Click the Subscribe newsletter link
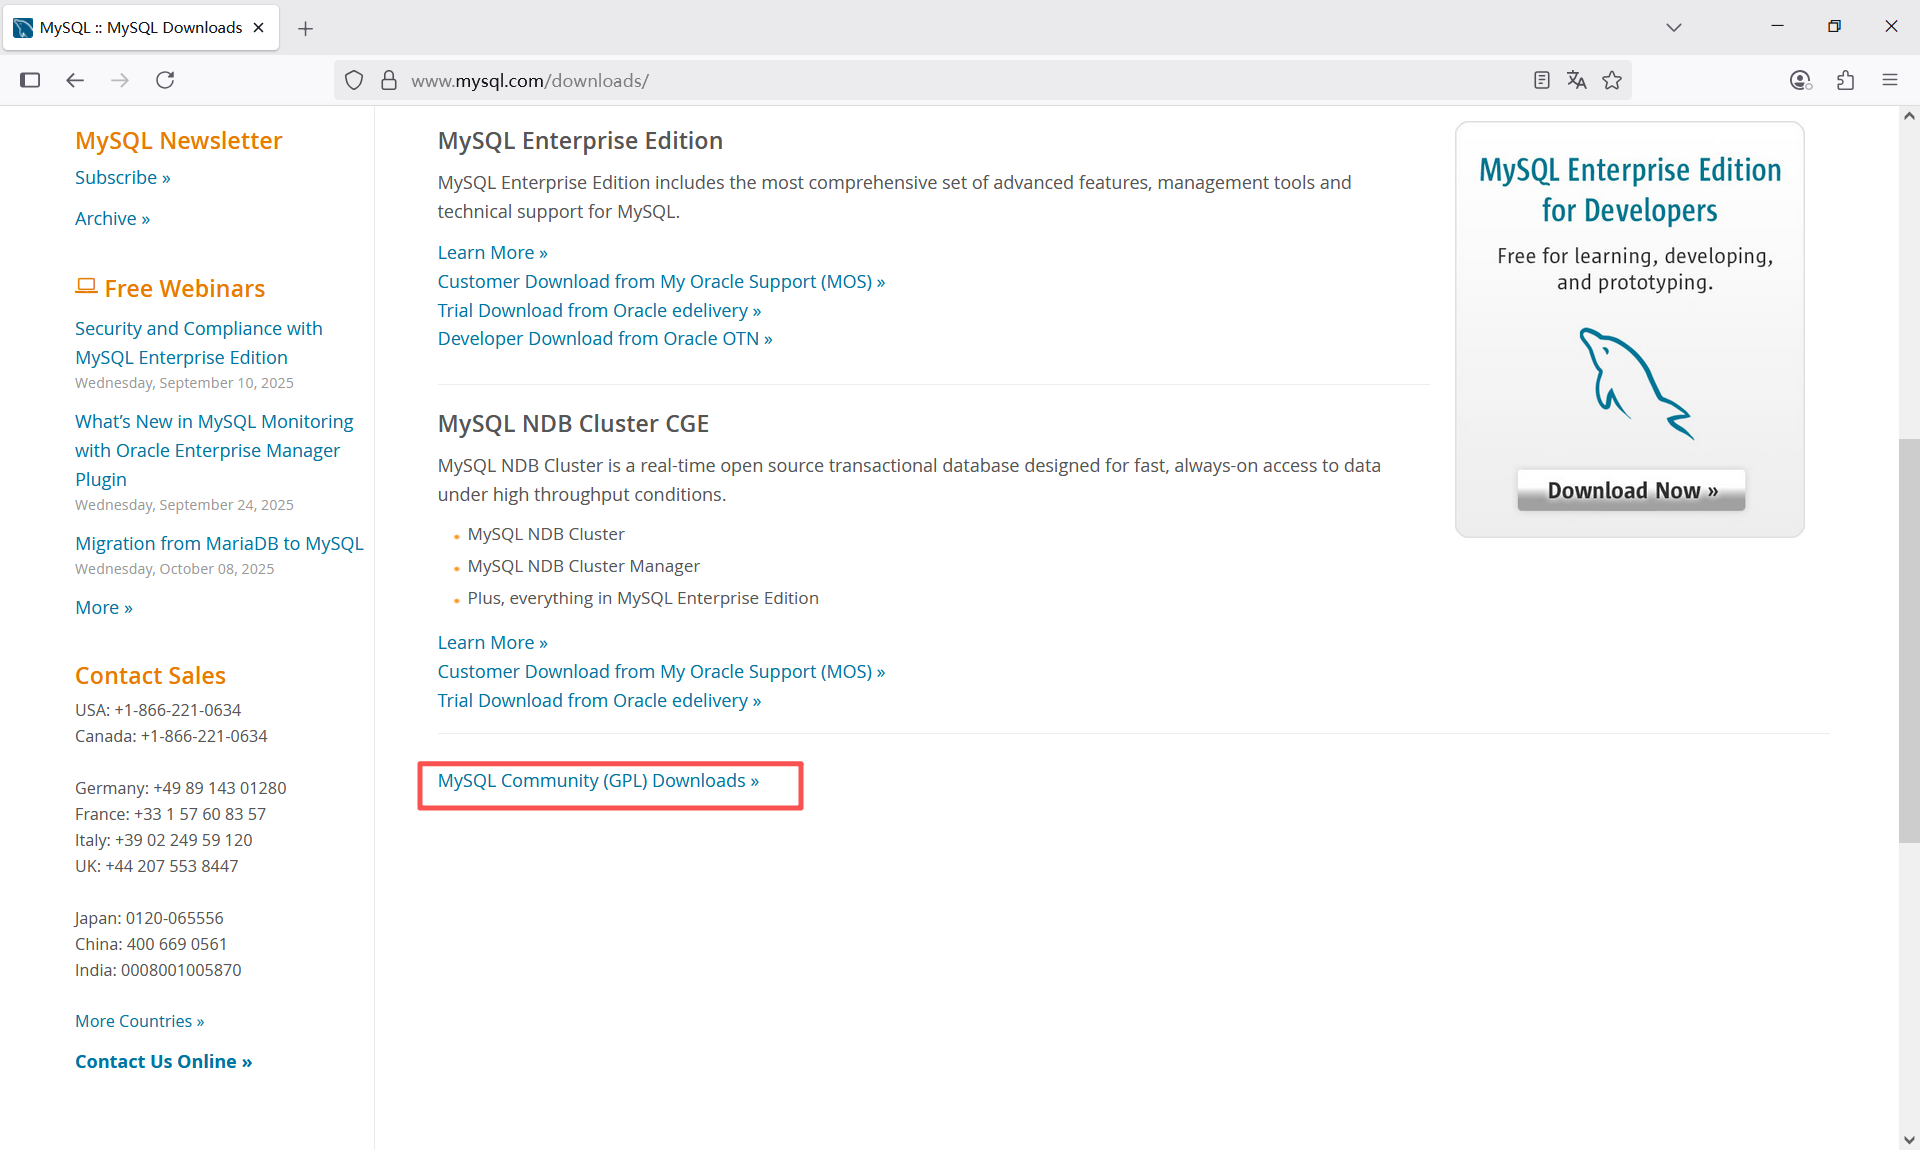The width and height of the screenshot is (1920, 1150). click(122, 177)
